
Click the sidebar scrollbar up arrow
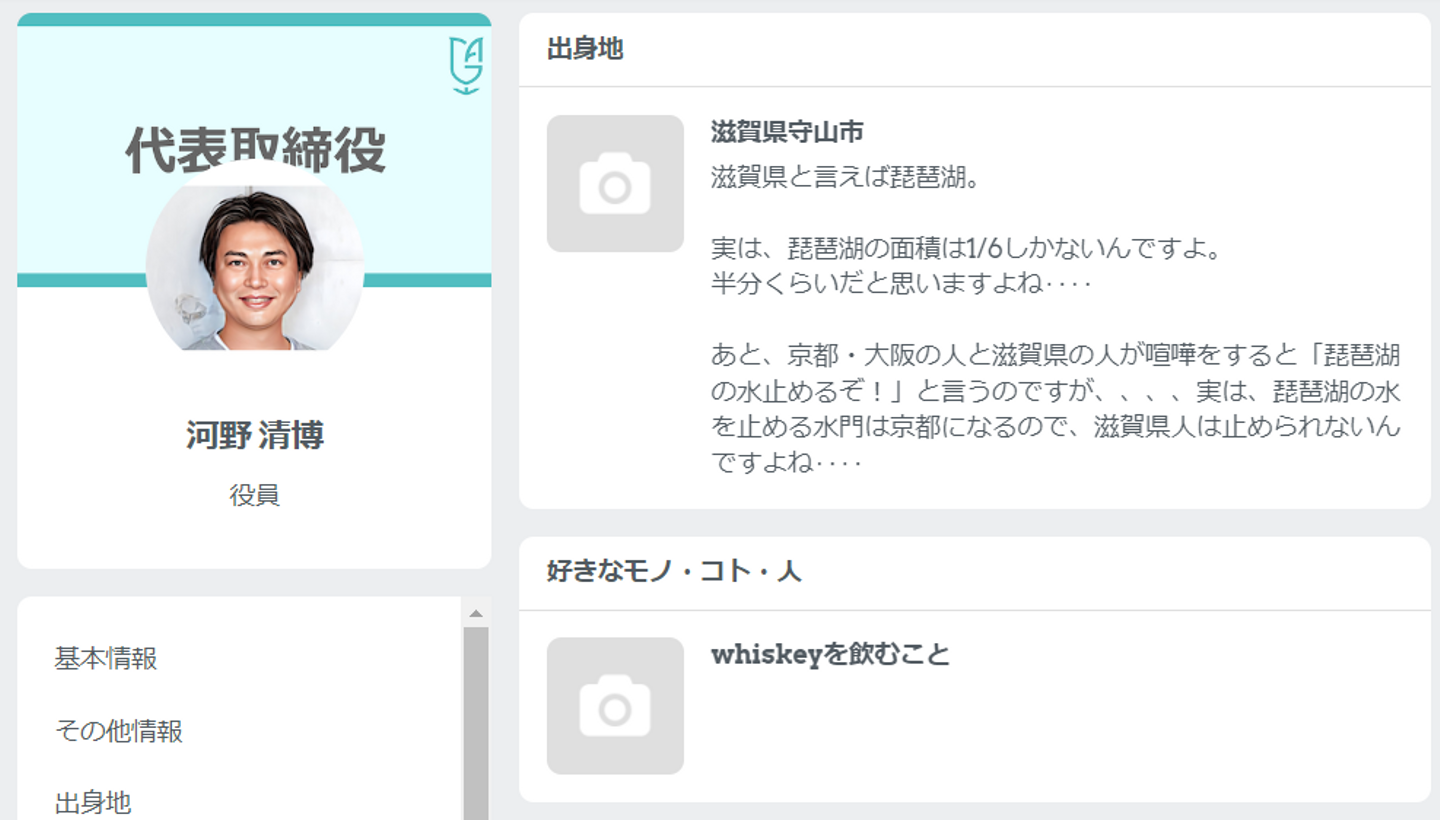click(x=476, y=613)
